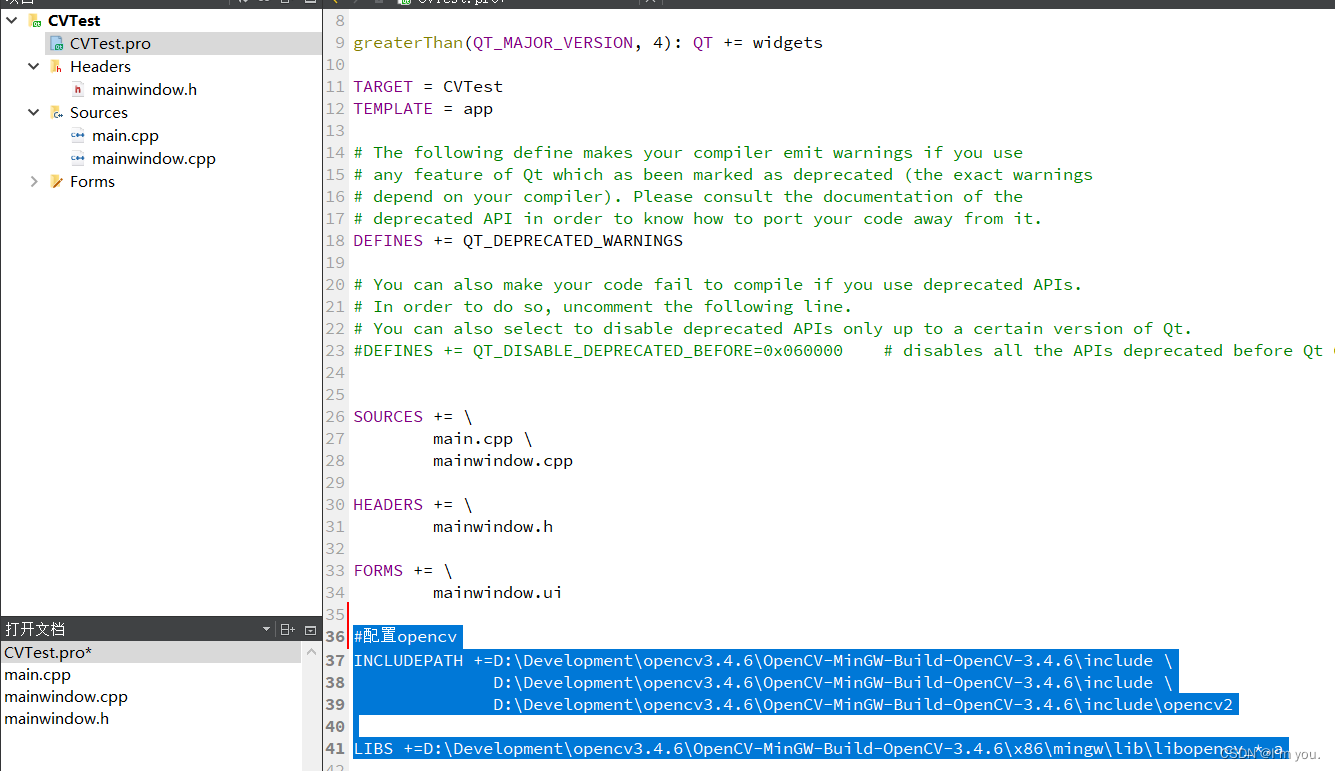Place cursor on TEMPLATE = app line
The image size is (1335, 771).
click(423, 109)
